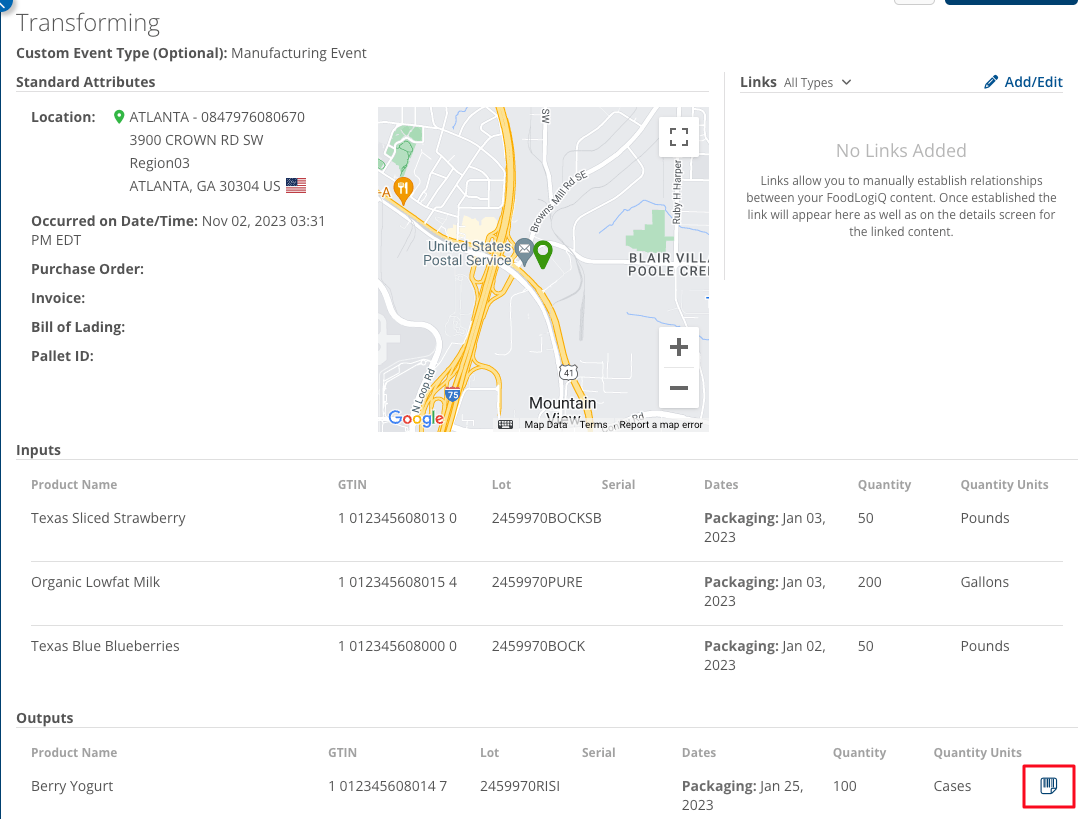Click the Google logo on the map
Viewport: 1092px width, 819px height.
pyautogui.click(x=415, y=419)
